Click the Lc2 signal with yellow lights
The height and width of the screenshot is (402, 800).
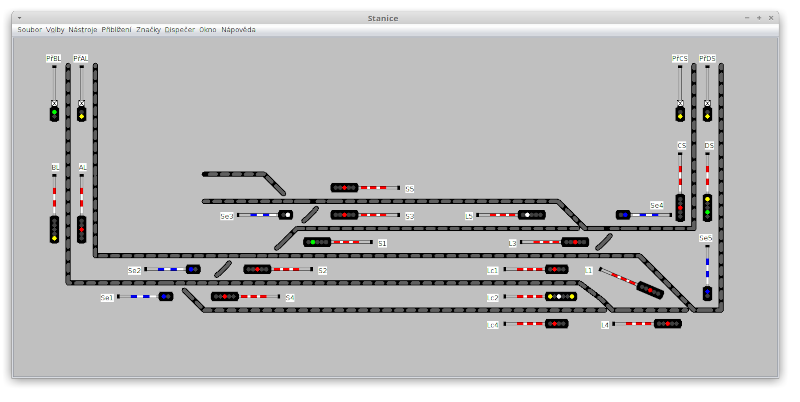coord(561,297)
